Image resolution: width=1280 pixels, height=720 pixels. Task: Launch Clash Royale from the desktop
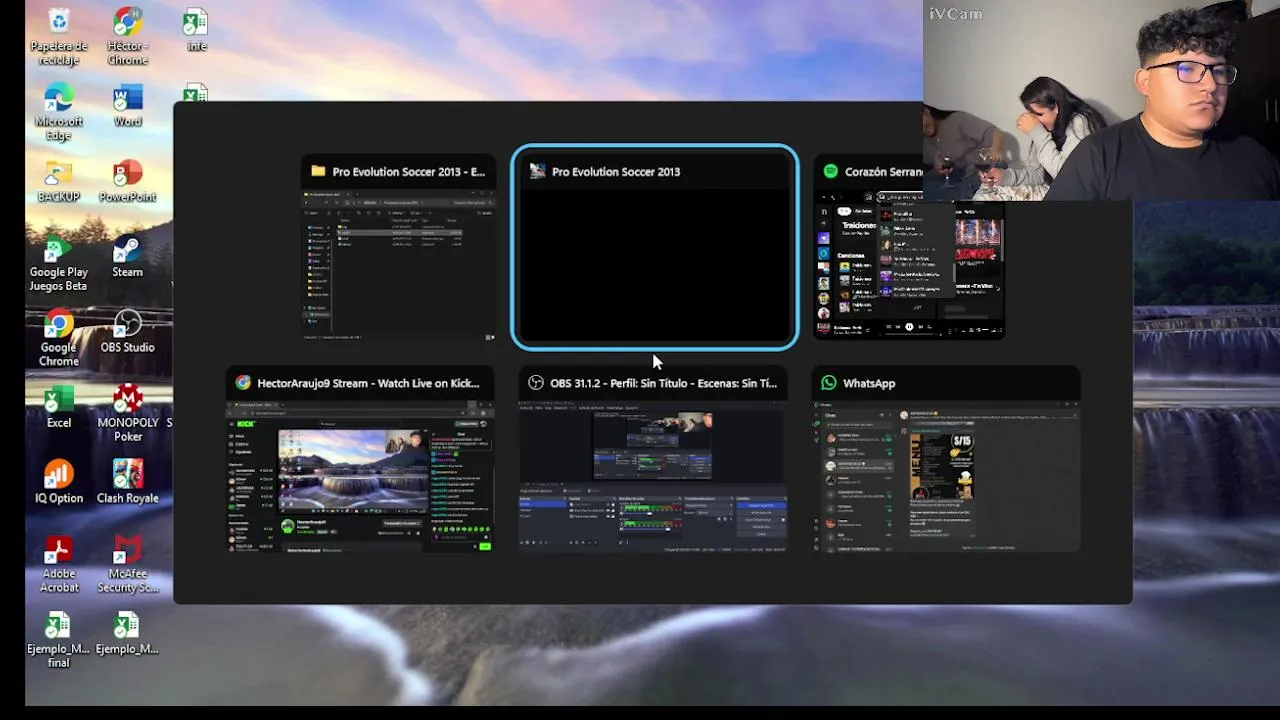(x=127, y=482)
